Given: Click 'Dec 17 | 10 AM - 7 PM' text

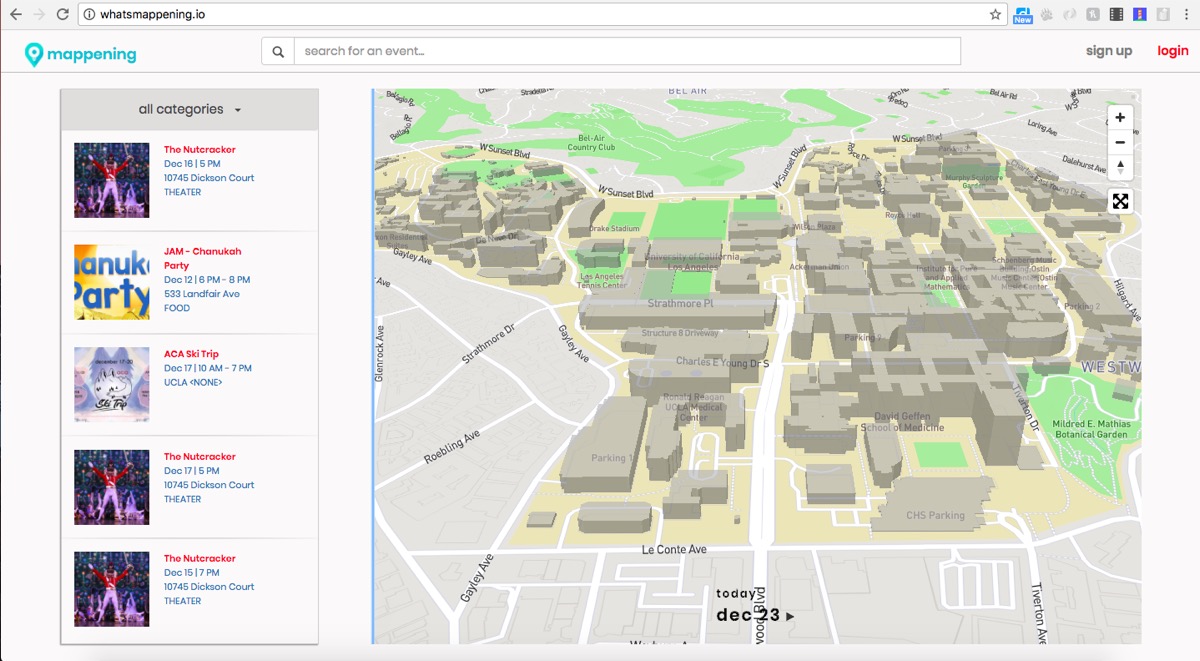Looking at the screenshot, I should 208,368.
